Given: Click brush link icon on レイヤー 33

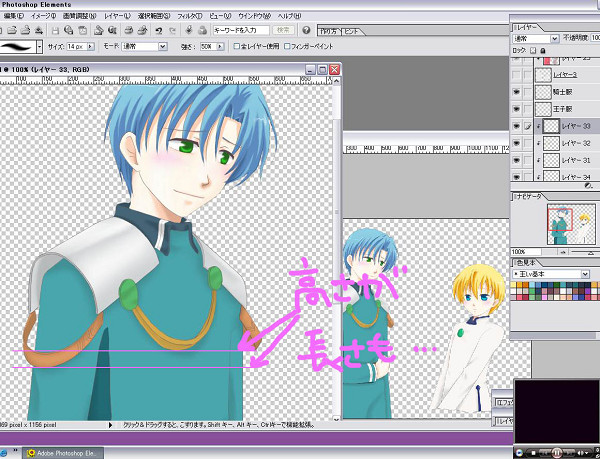Looking at the screenshot, I should pos(528,126).
